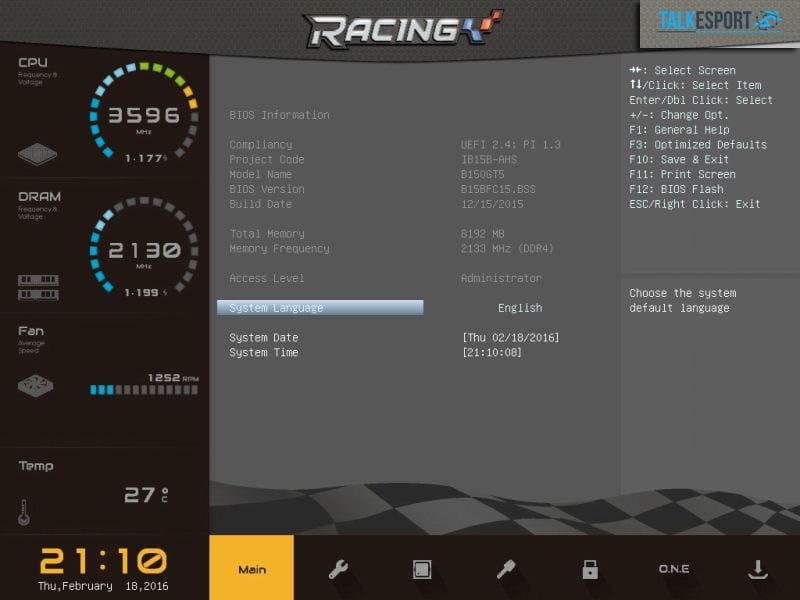Open the download arrow exit tab
The image size is (800, 600).
pyautogui.click(x=757, y=569)
